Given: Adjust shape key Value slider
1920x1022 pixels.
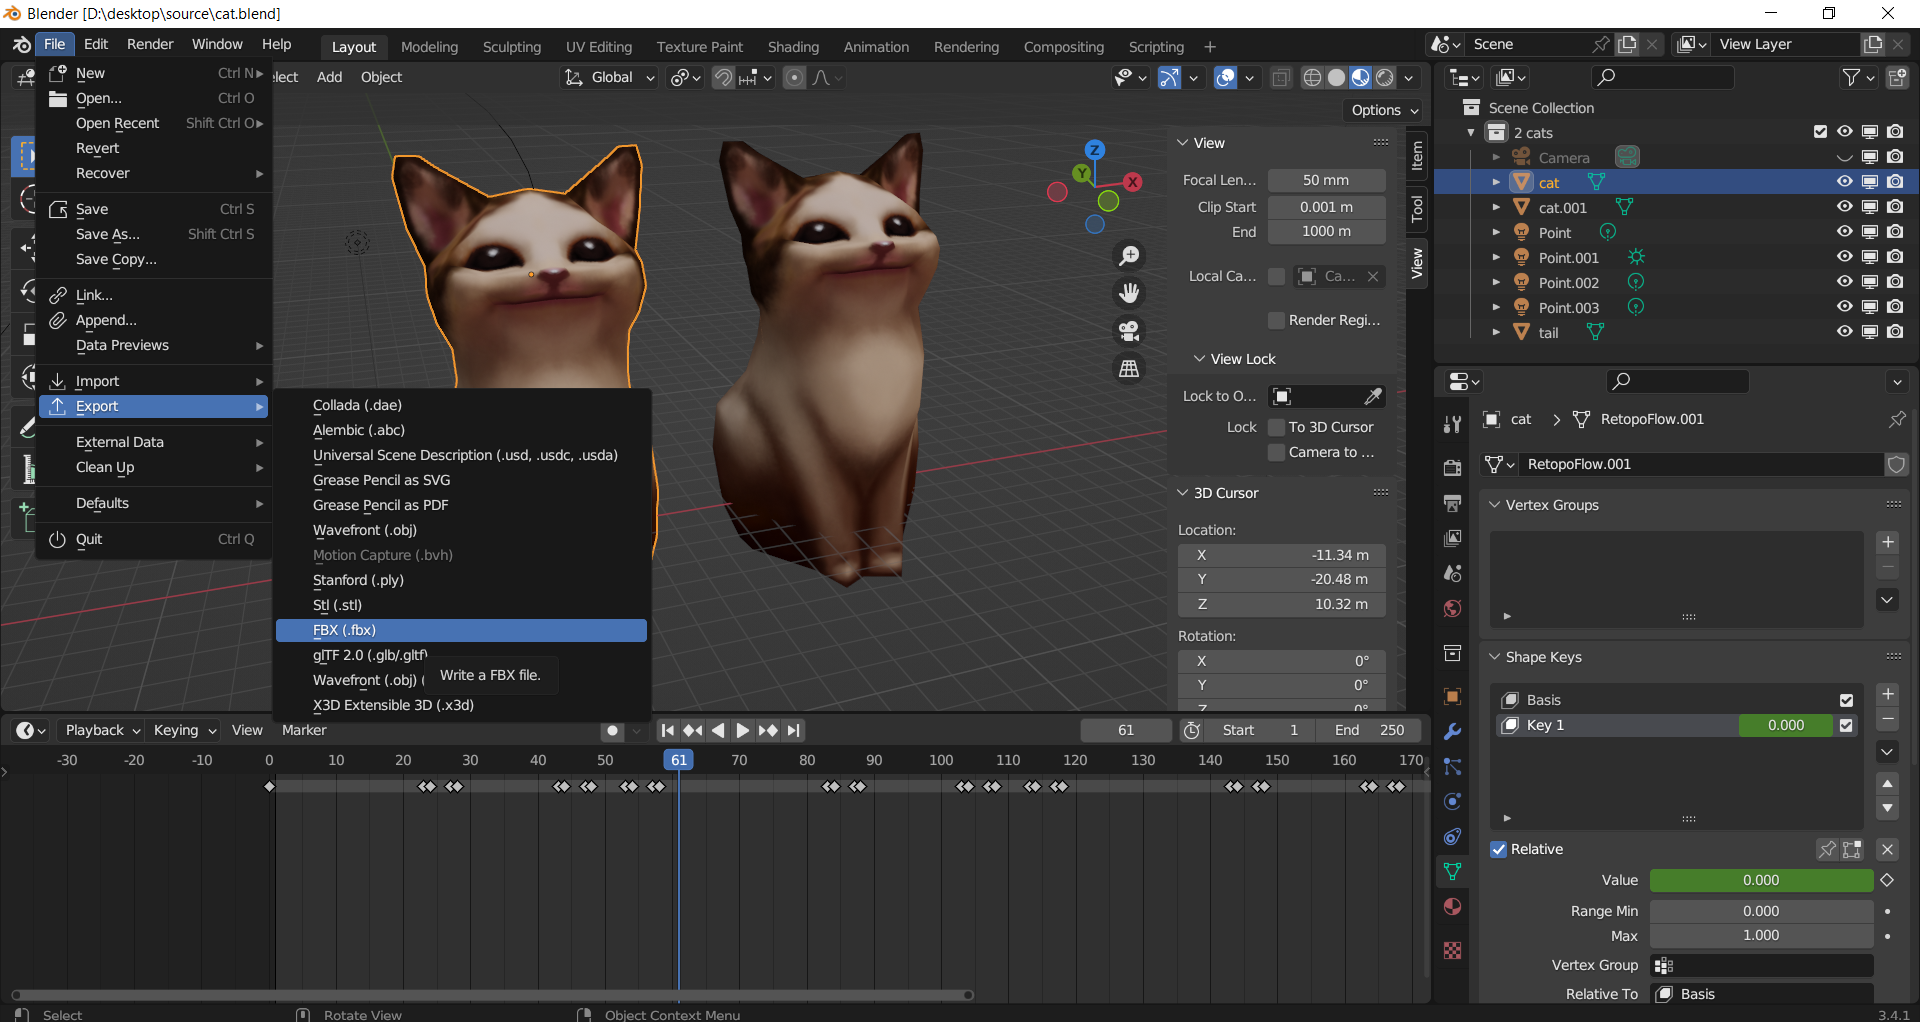Looking at the screenshot, I should (x=1761, y=880).
